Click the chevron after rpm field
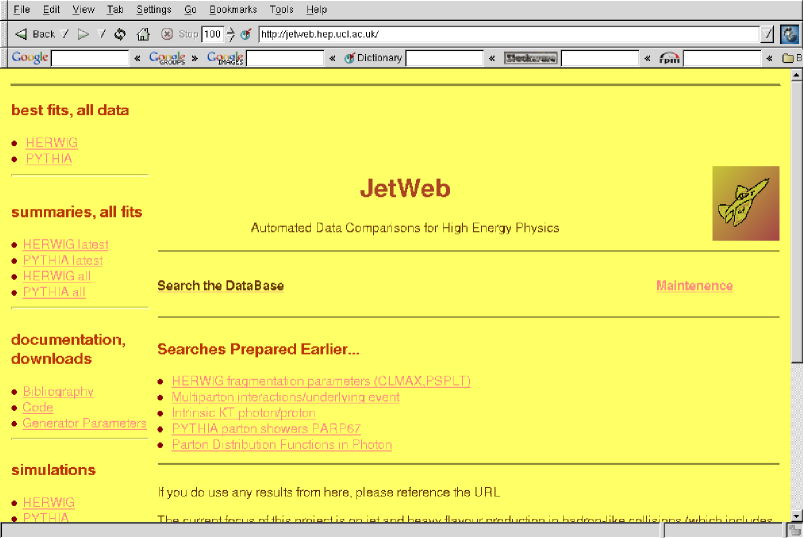Image resolution: width=804 pixels, height=538 pixels. [770, 58]
